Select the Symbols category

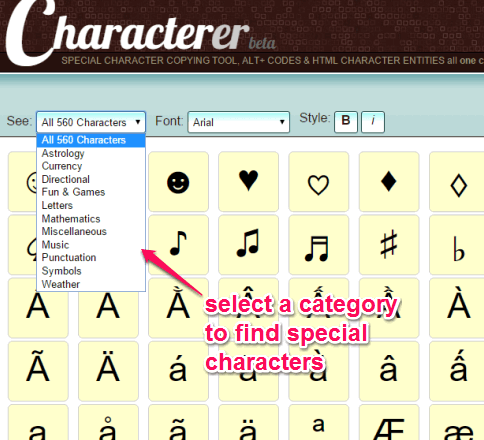pos(91,271)
